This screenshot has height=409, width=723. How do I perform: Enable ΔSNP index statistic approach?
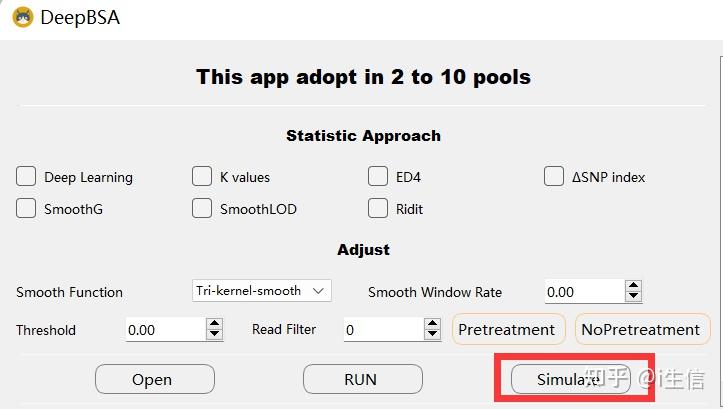[554, 177]
